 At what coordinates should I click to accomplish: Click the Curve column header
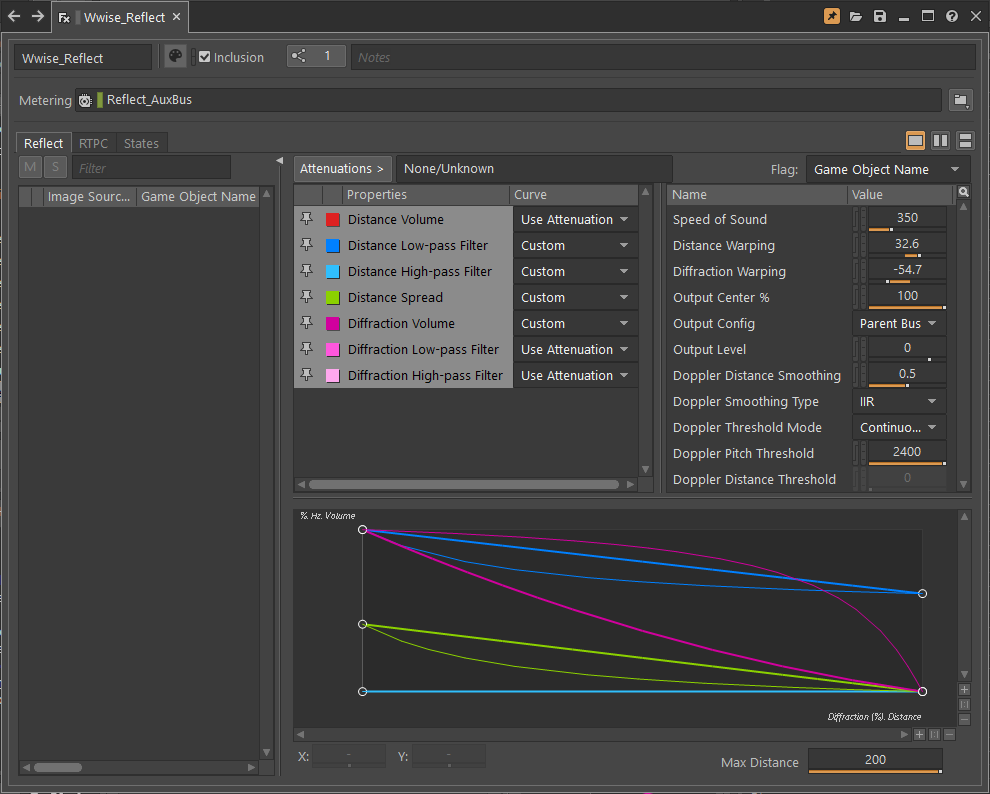575,194
